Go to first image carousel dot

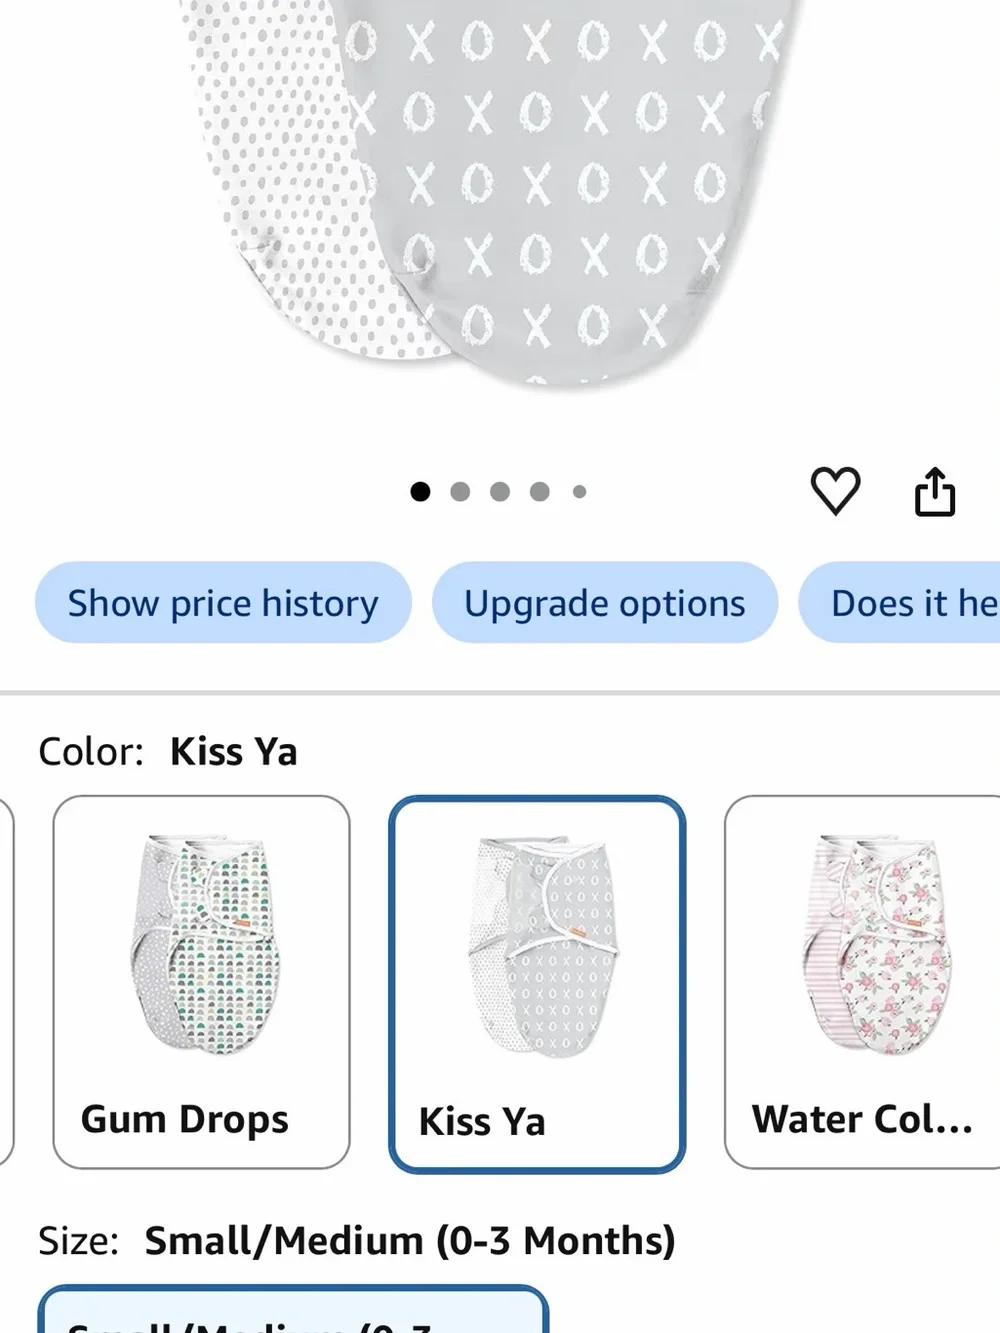(x=420, y=491)
